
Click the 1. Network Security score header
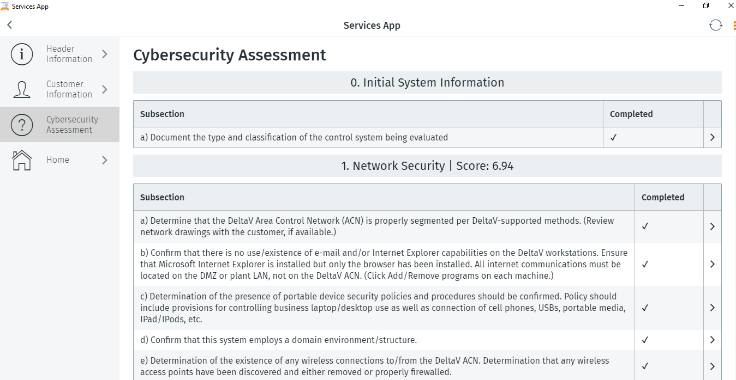(x=427, y=166)
